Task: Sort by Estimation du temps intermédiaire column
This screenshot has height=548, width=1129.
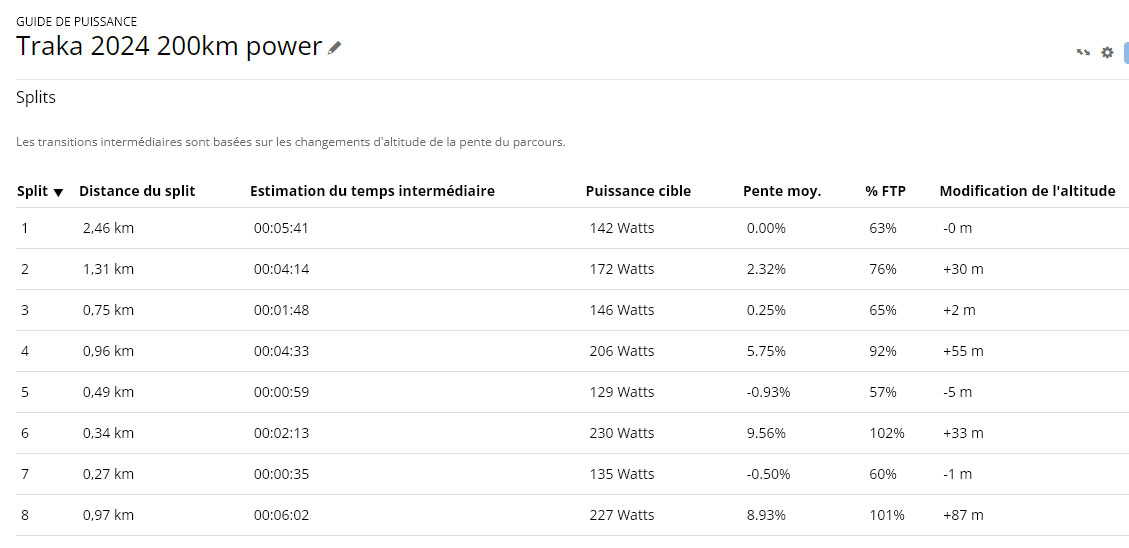Action: [372, 192]
